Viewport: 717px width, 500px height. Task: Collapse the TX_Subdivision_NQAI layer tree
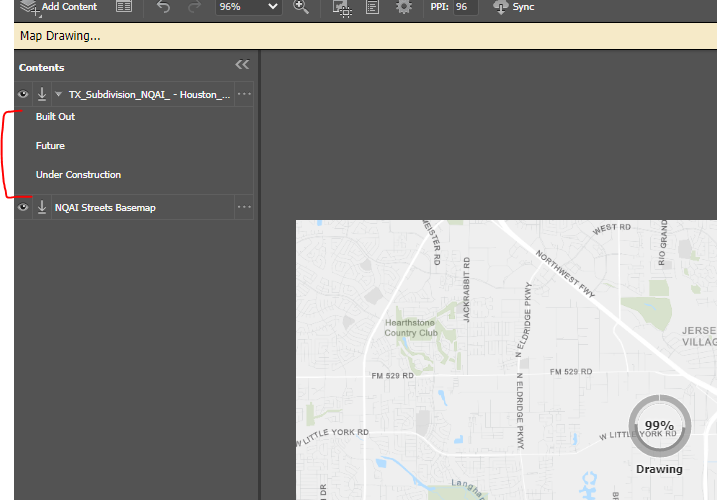(59, 94)
